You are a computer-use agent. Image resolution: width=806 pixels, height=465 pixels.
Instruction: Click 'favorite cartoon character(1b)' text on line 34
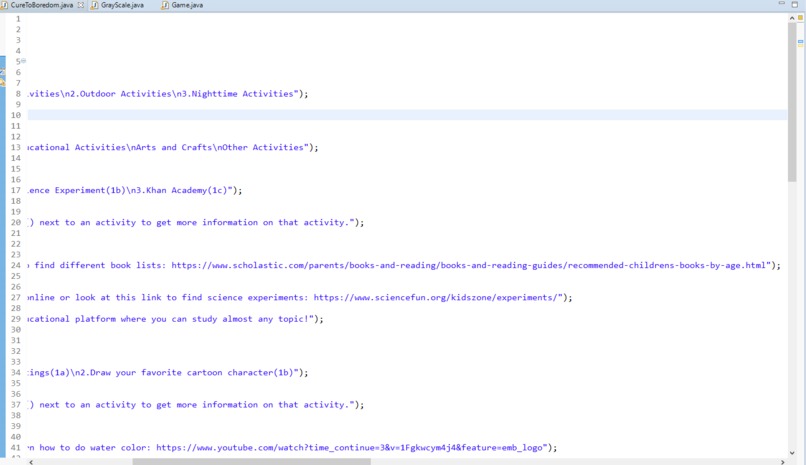coord(217,373)
